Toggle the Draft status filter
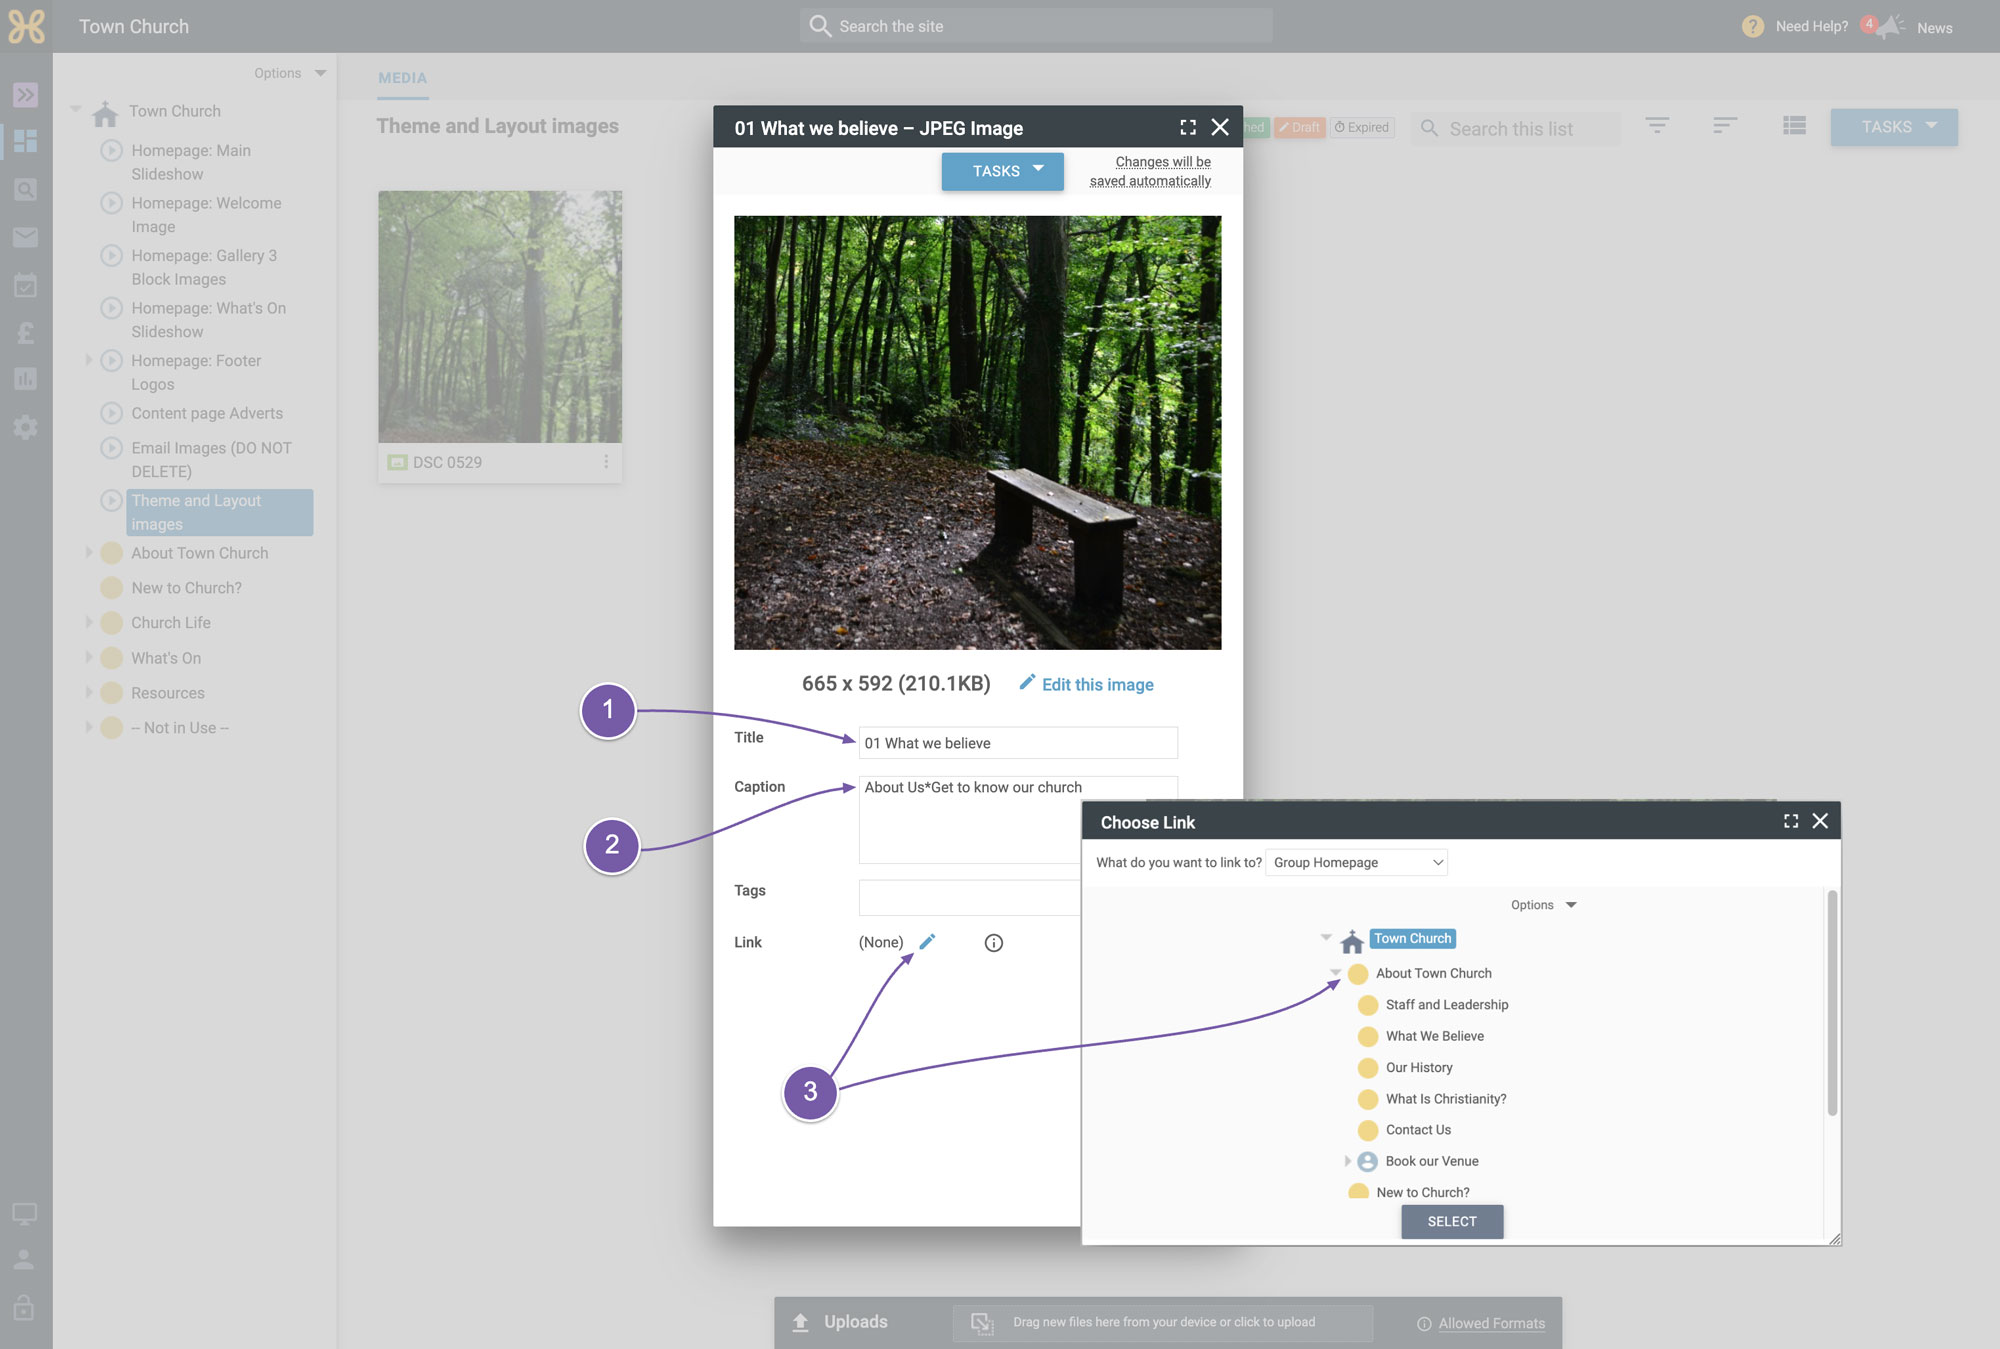Image resolution: width=2000 pixels, height=1349 pixels. (1300, 128)
